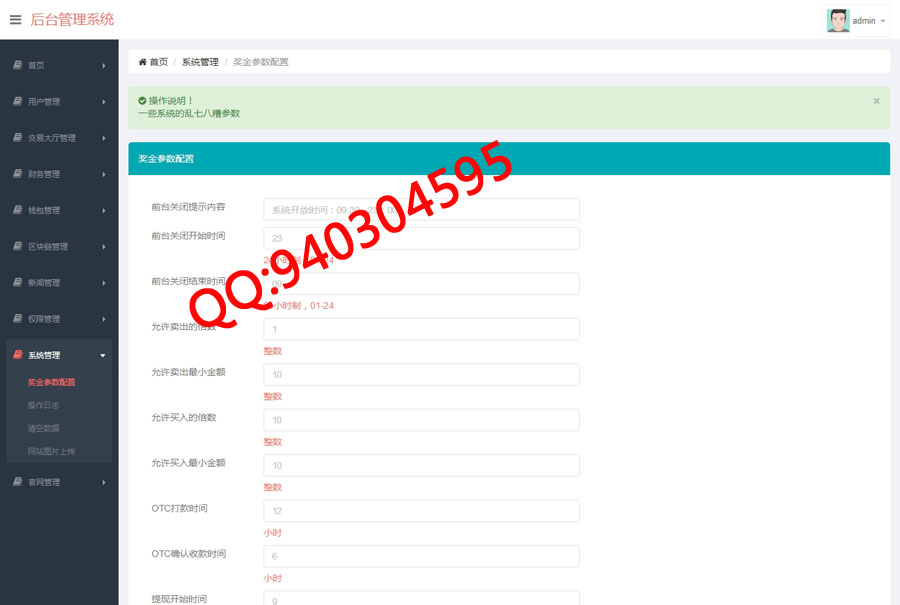Click the home icon in breadcrumb
Screen dimensions: 900x605
click(x=142, y=62)
